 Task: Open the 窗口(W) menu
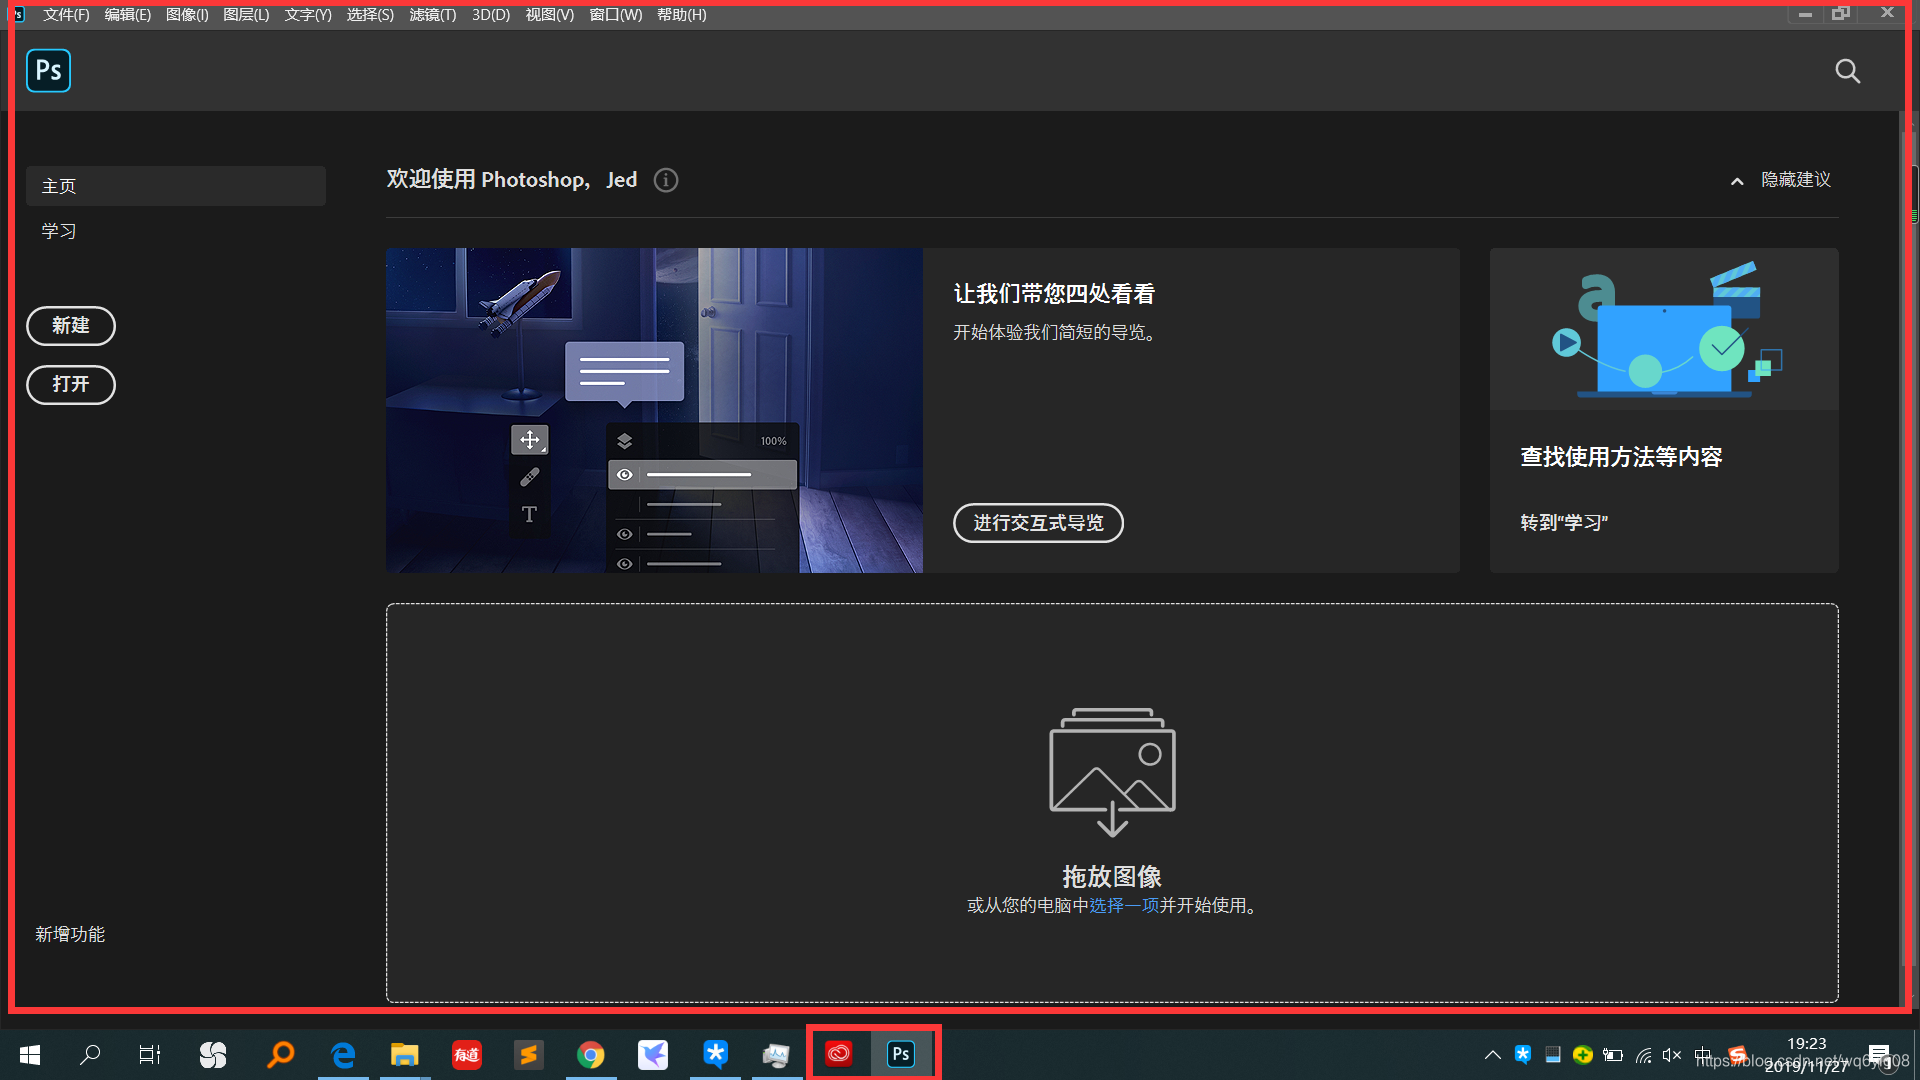pos(616,15)
